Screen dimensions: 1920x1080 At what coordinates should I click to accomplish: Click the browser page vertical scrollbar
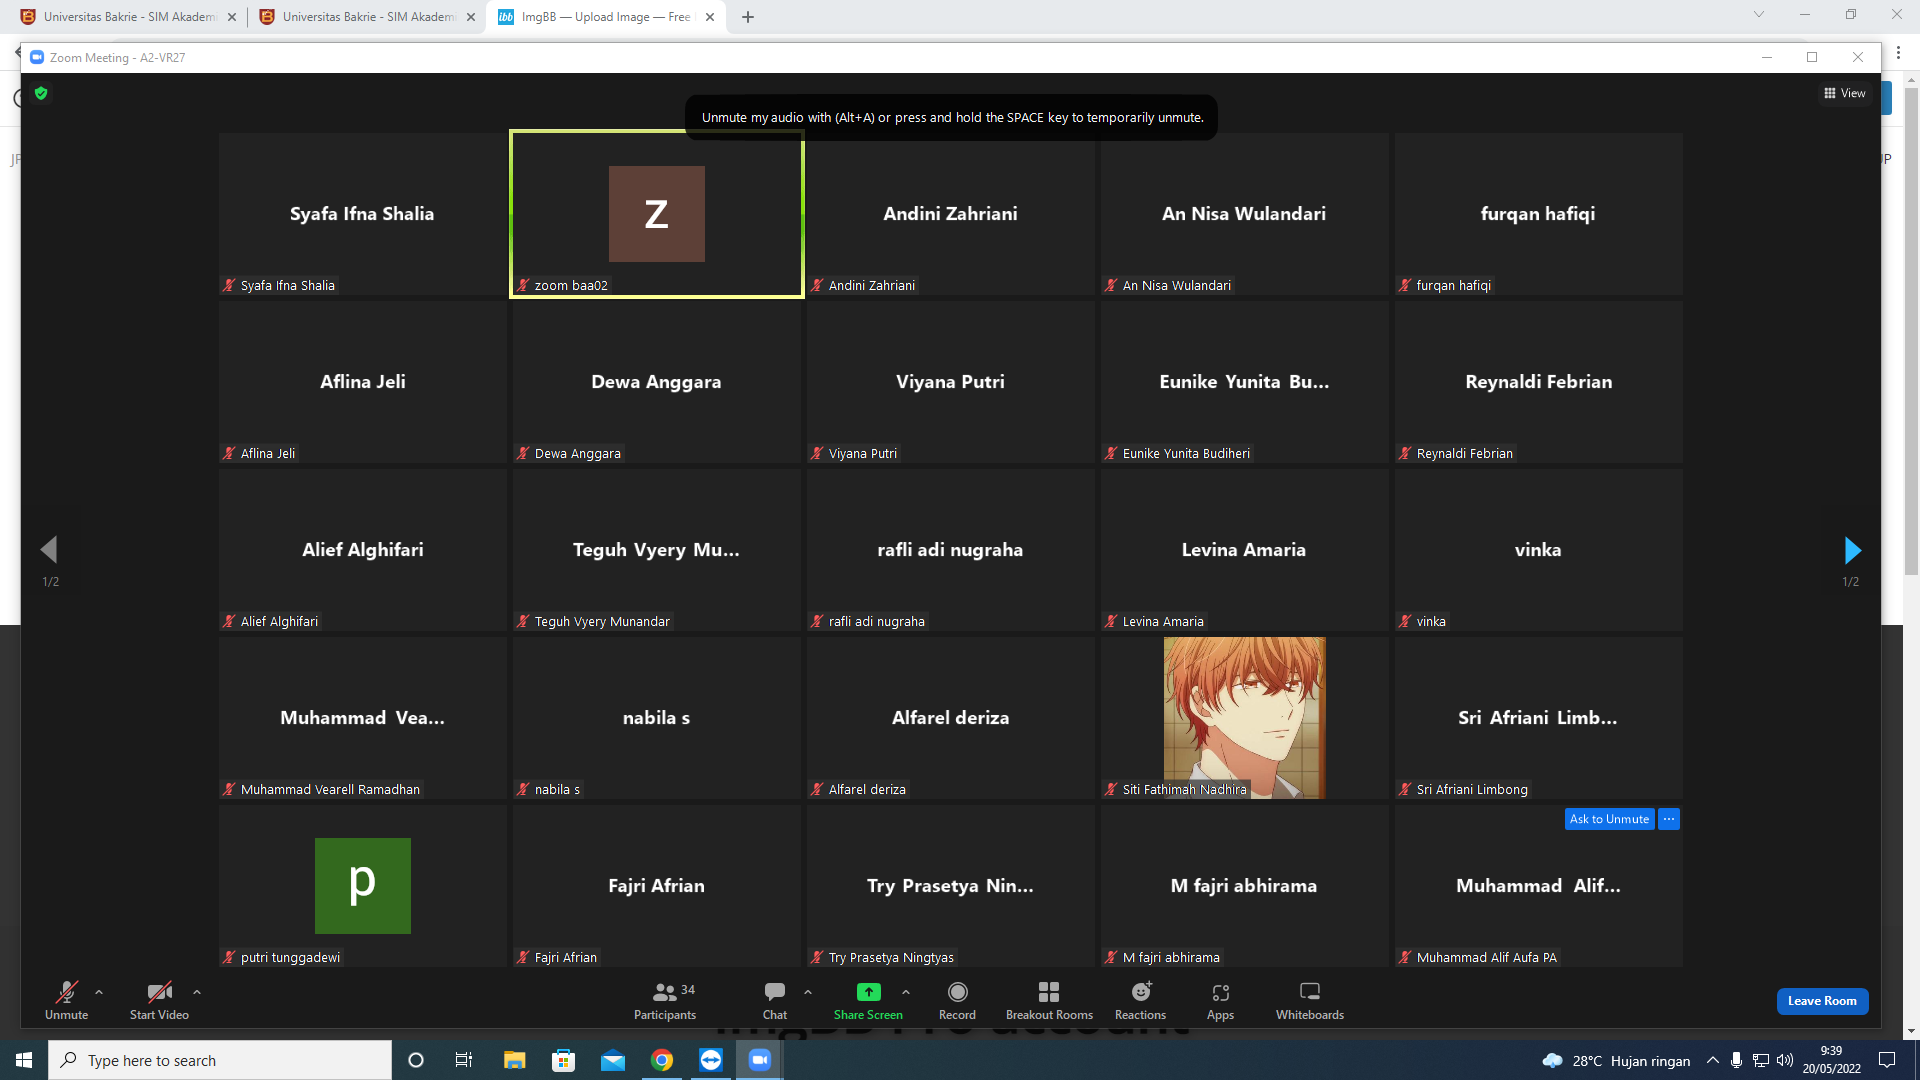pos(1912,330)
